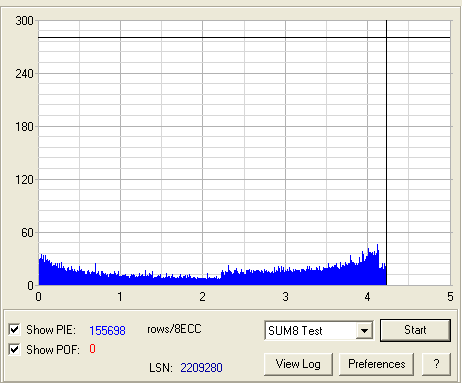Toggle the Show POF checkbox

[x=14, y=349]
